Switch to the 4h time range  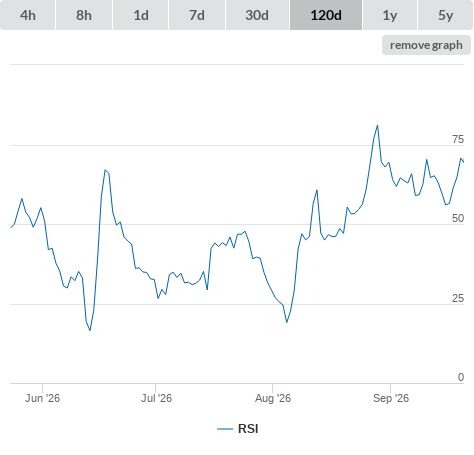click(x=28, y=15)
